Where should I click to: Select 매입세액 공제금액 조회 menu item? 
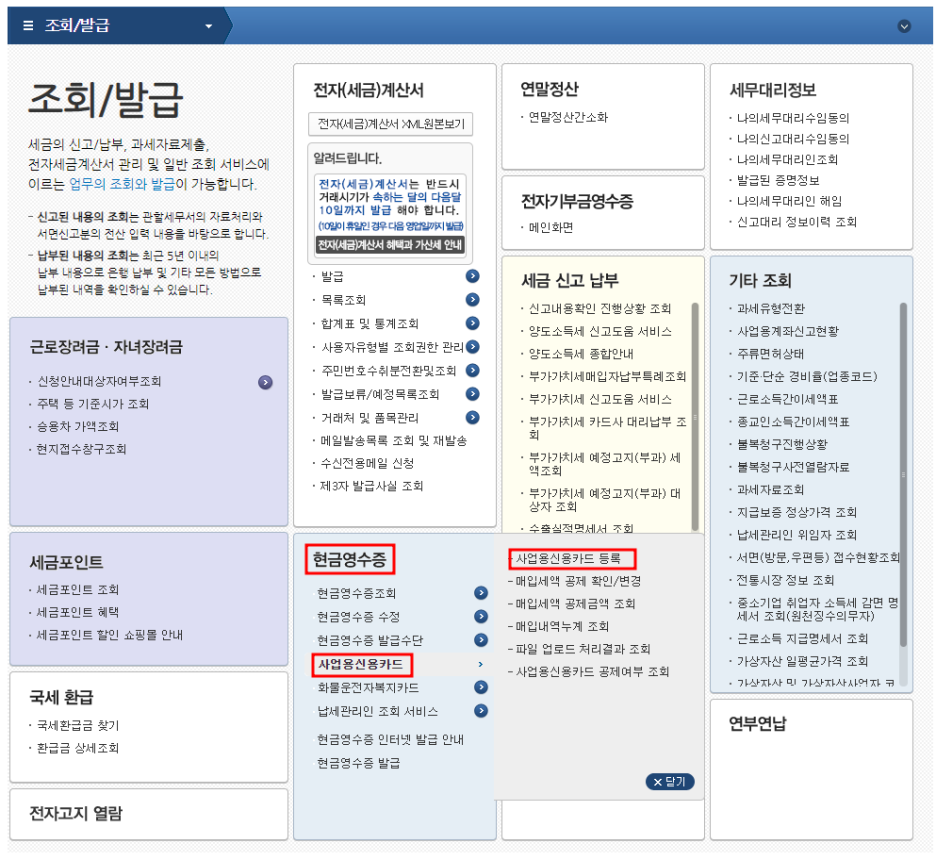pos(575,604)
